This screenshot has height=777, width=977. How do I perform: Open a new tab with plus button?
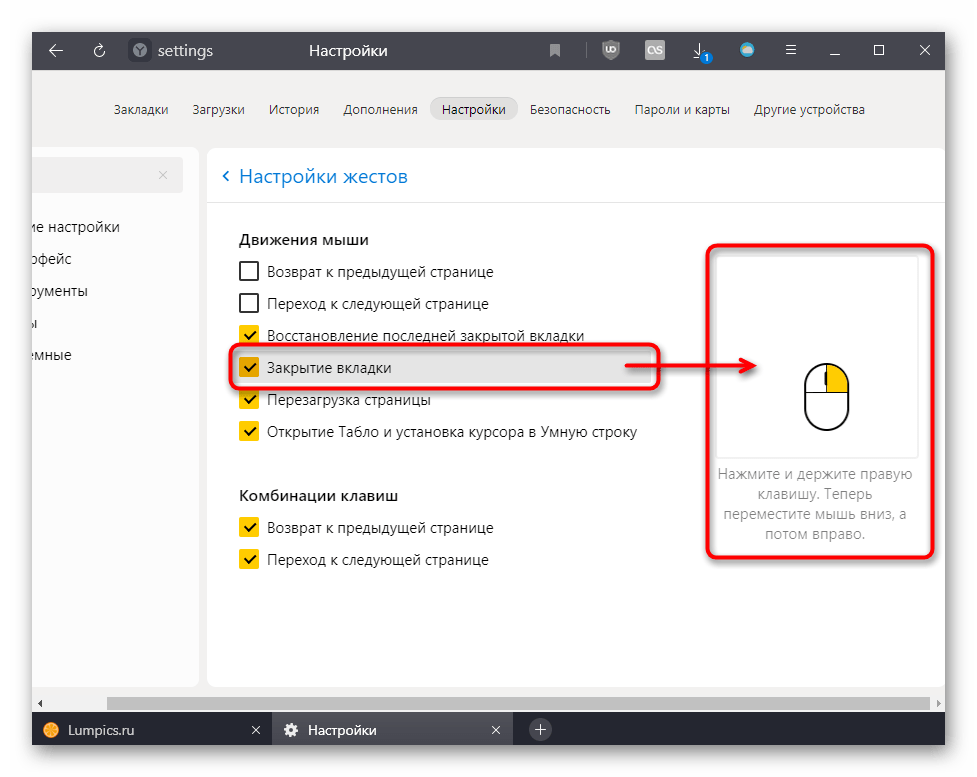(x=540, y=730)
